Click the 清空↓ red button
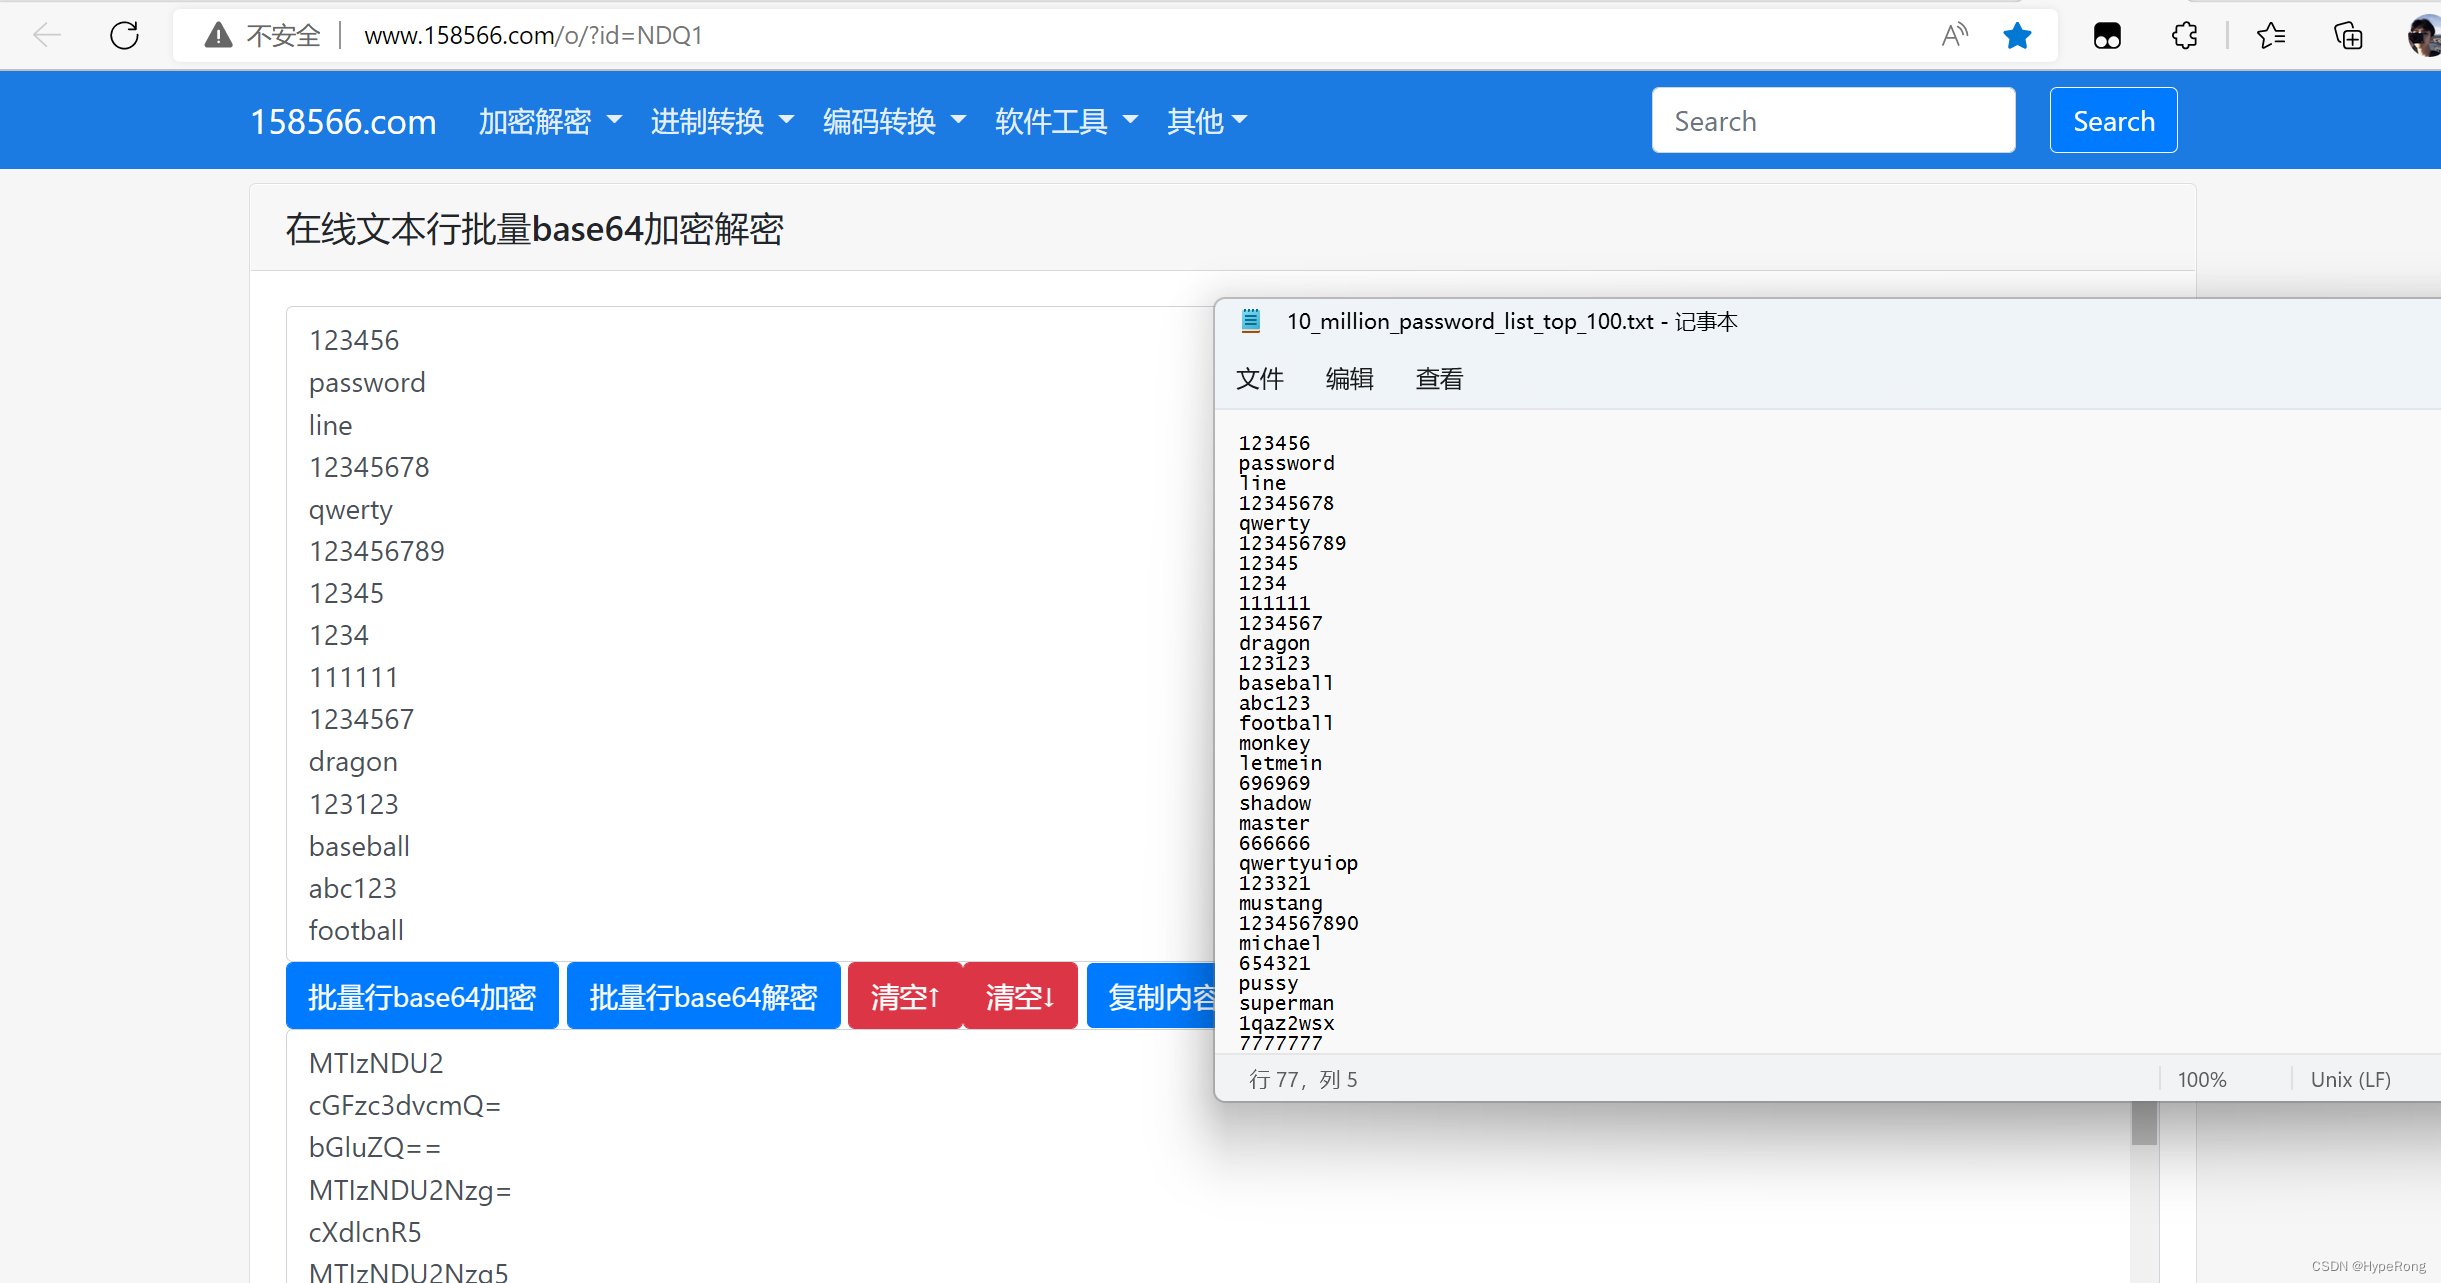The height and width of the screenshot is (1283, 2441). pos(1020,996)
